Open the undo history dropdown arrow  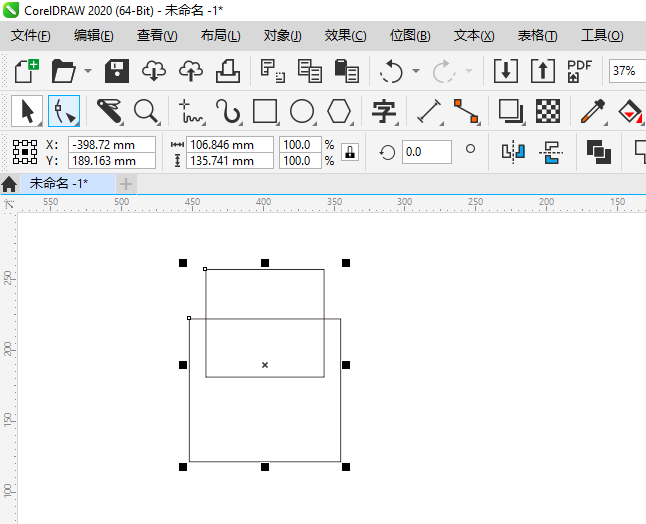pos(416,71)
